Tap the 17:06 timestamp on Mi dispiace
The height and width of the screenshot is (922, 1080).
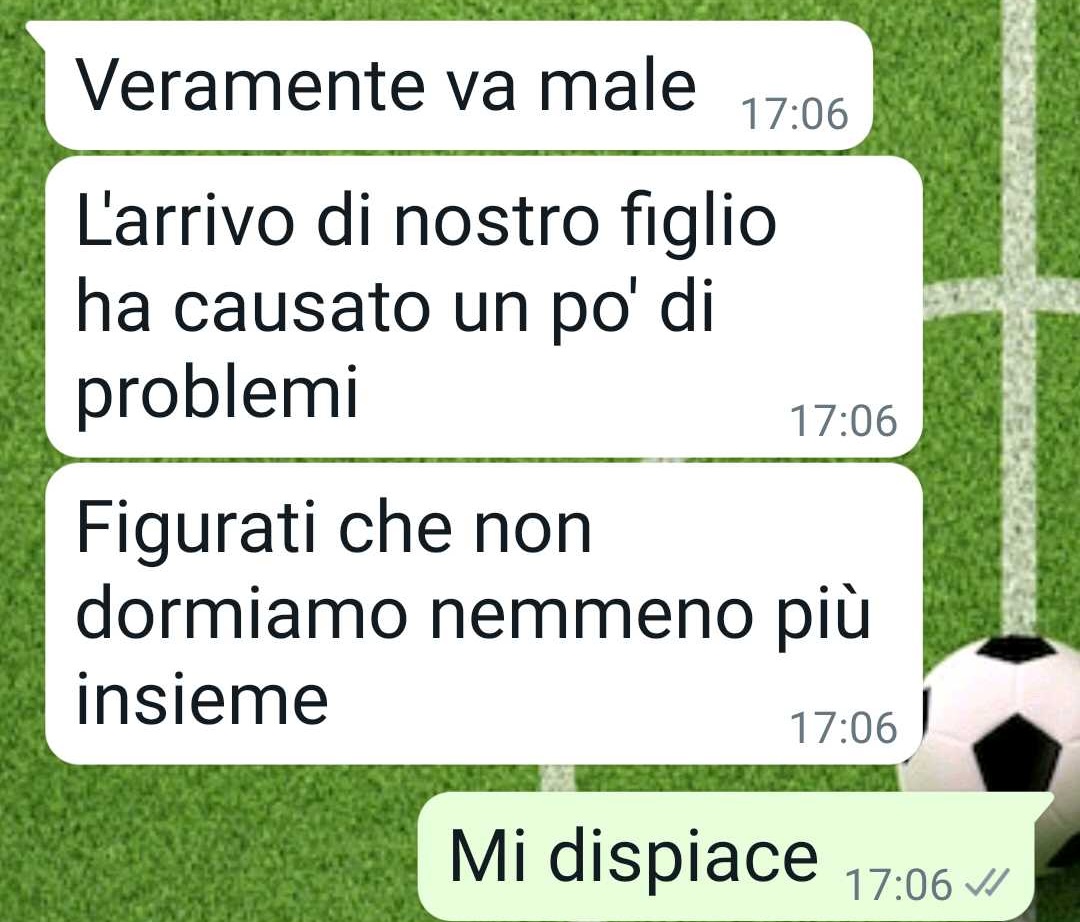pyautogui.click(x=898, y=884)
